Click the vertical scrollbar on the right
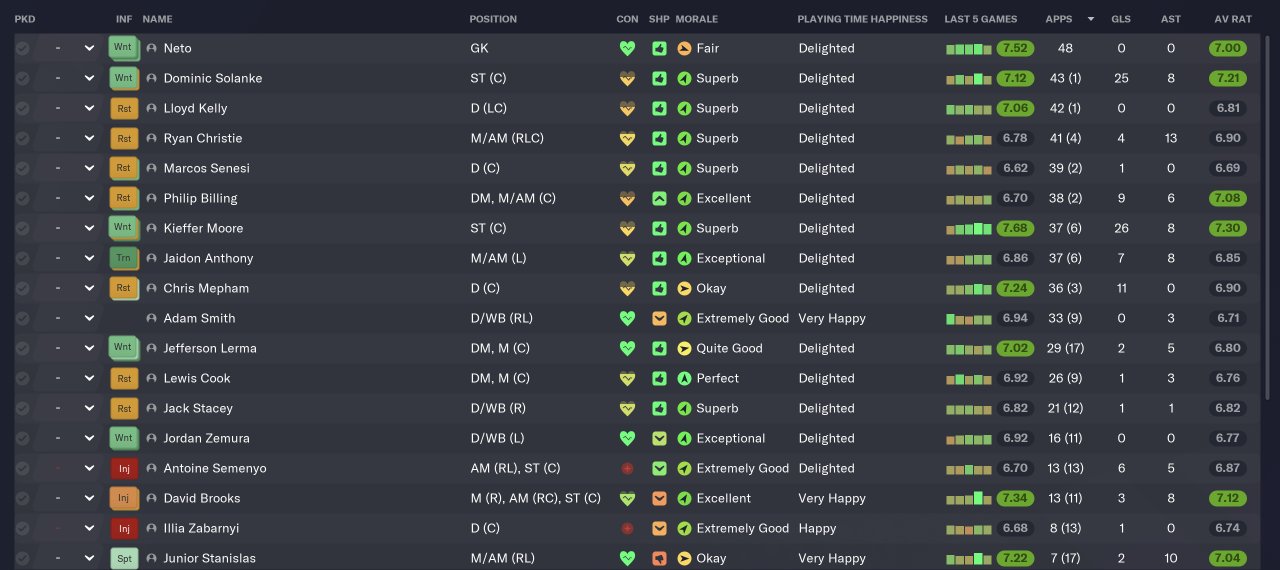Image resolution: width=1280 pixels, height=570 pixels. (1269, 200)
